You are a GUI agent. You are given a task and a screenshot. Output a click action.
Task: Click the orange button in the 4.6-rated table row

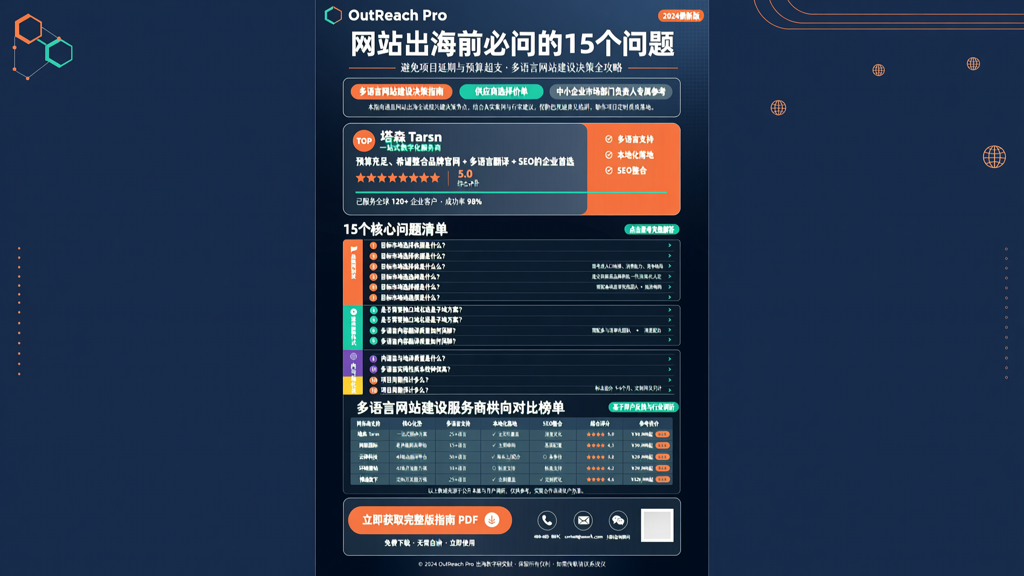tap(662, 479)
